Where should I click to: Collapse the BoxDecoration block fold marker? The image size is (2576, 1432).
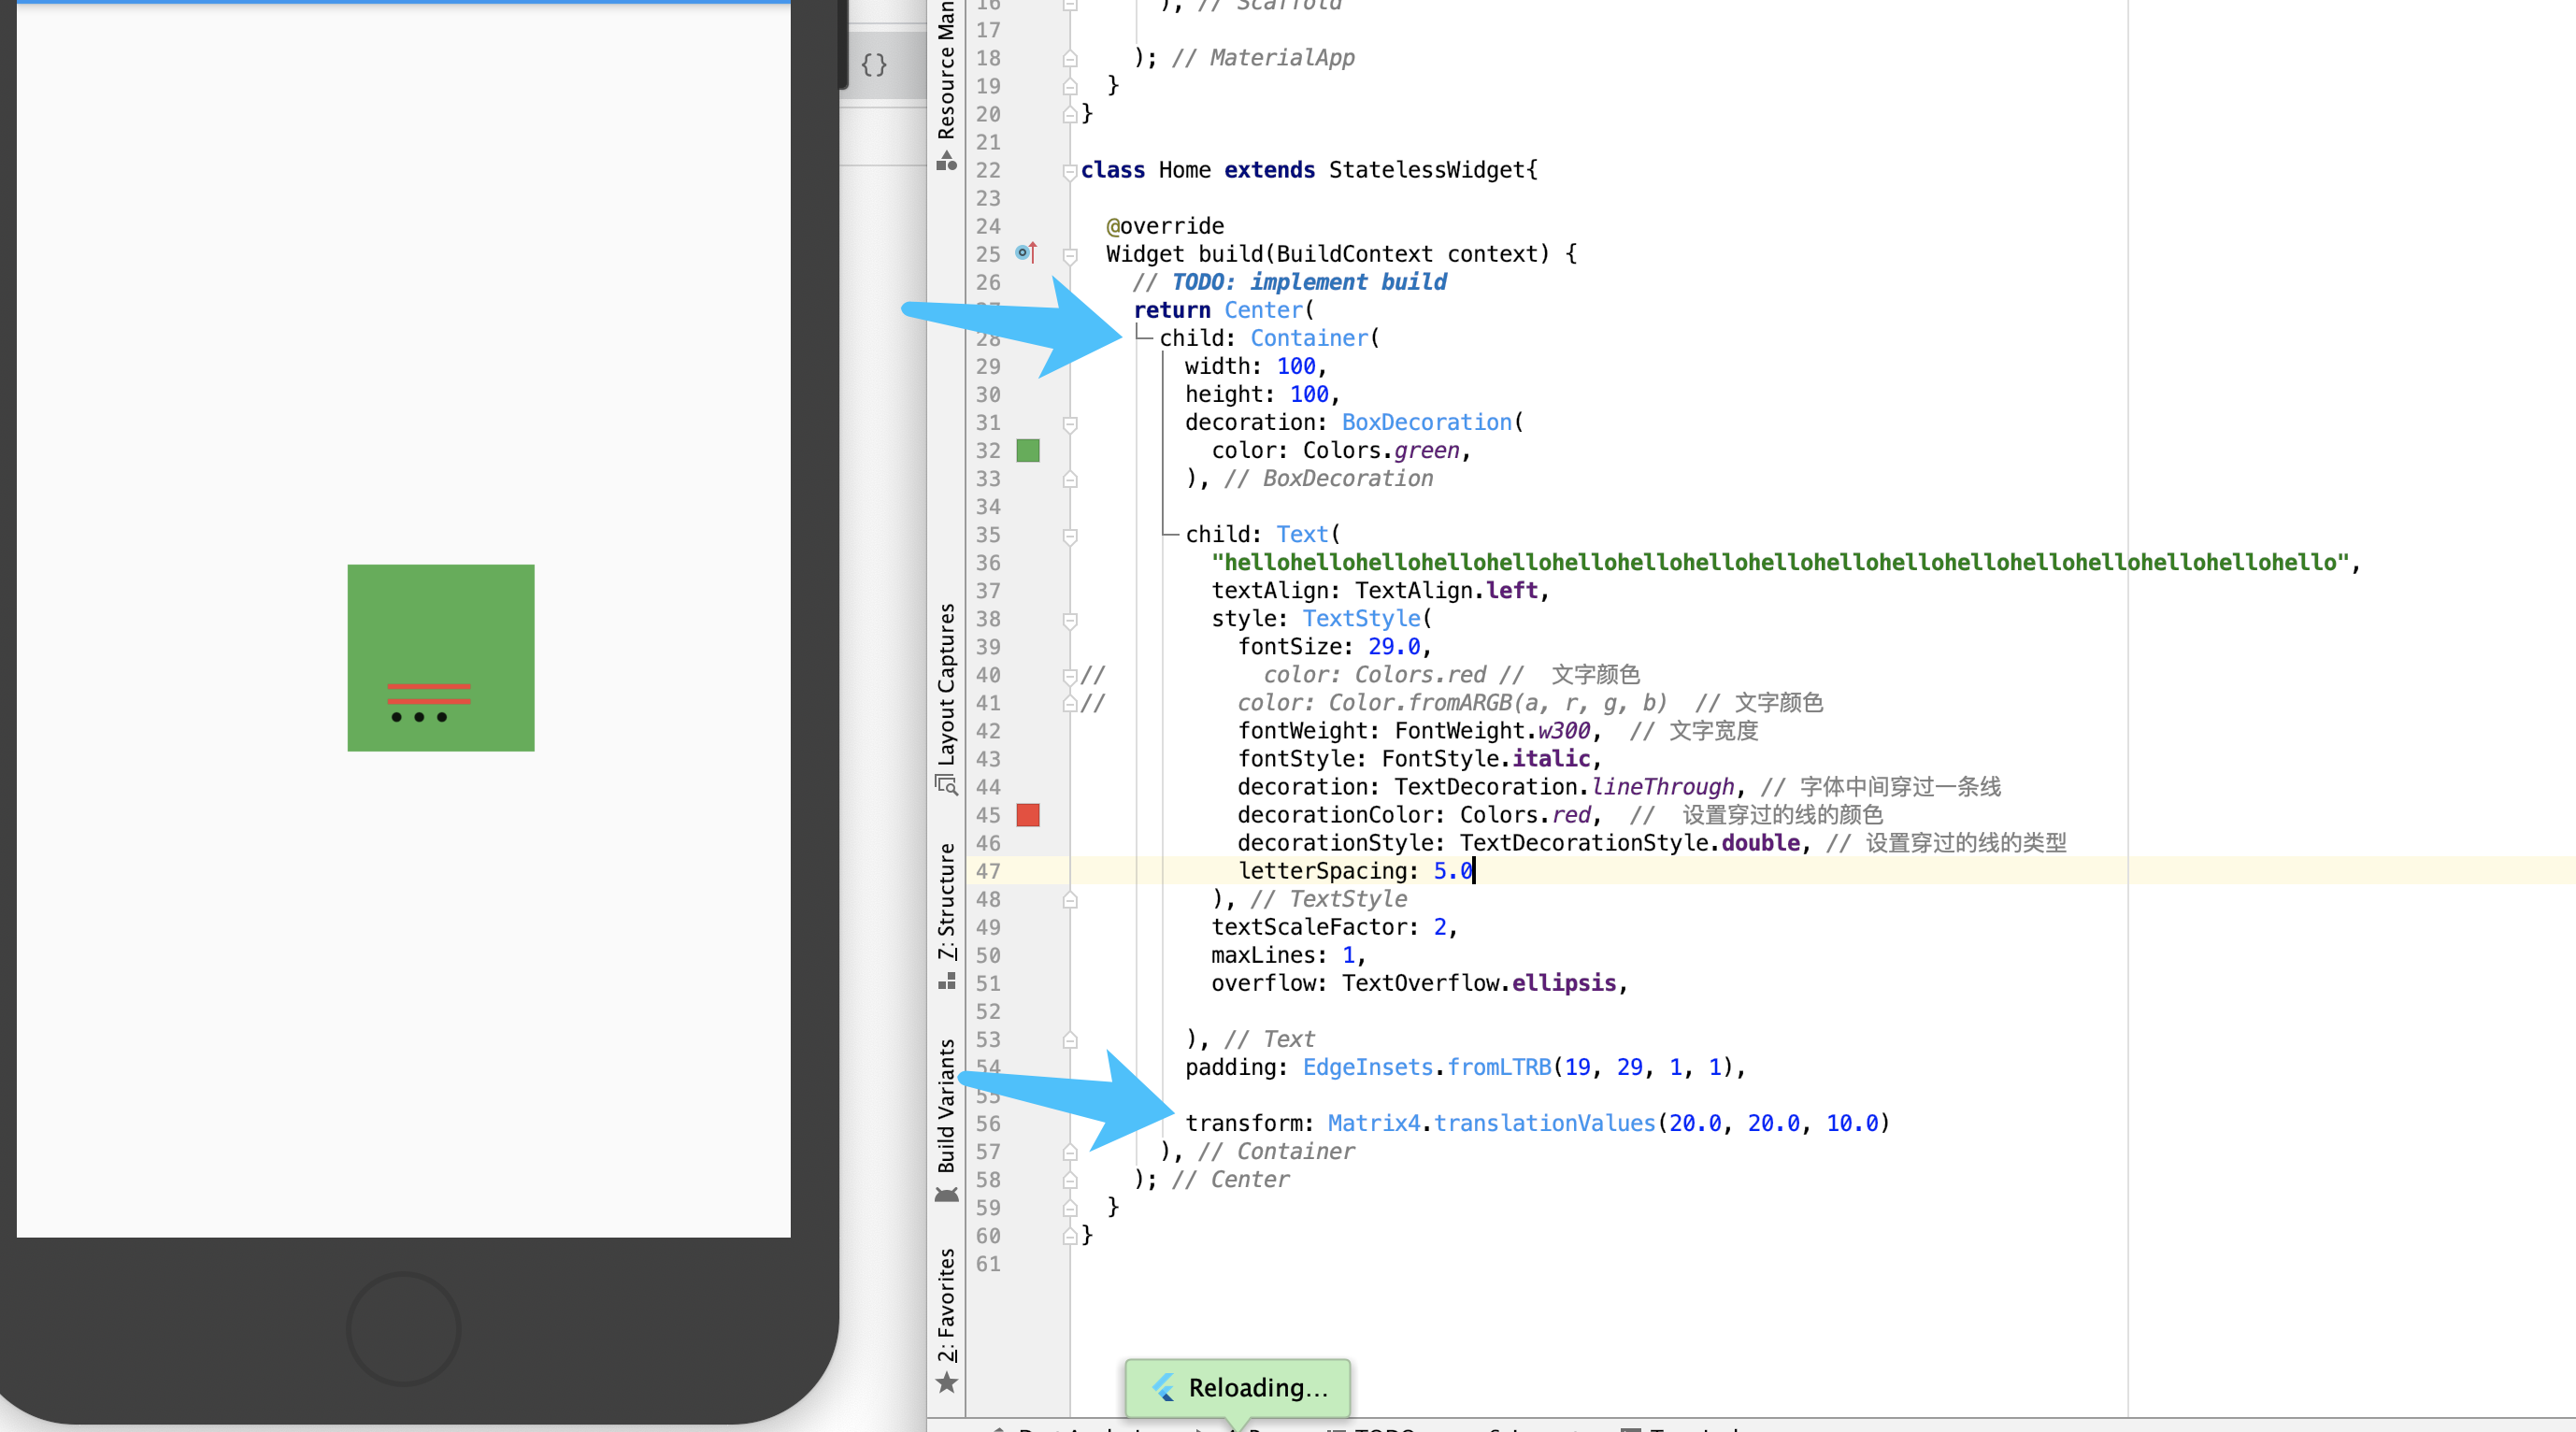(1069, 423)
